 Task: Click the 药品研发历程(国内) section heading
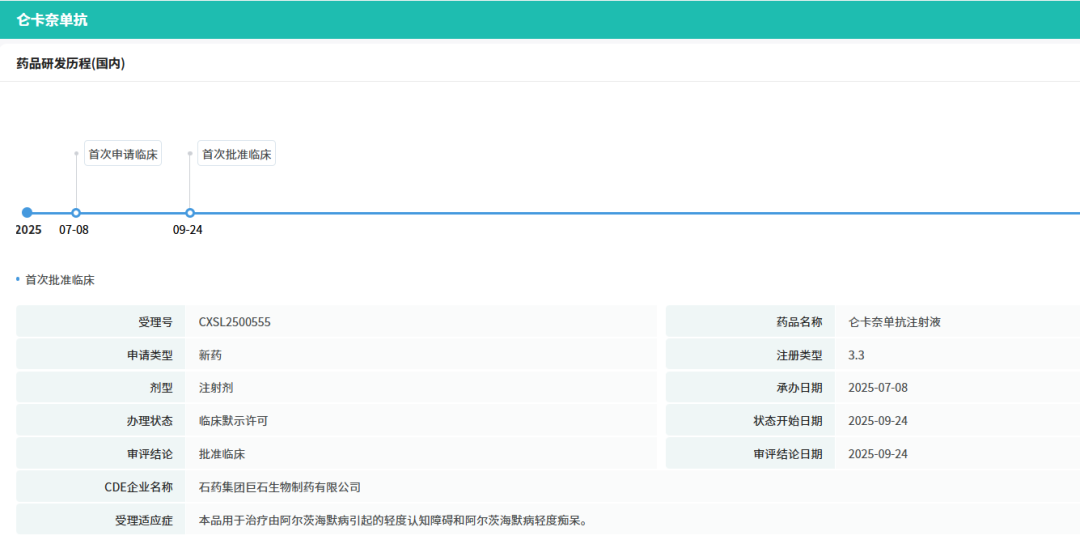click(70, 64)
